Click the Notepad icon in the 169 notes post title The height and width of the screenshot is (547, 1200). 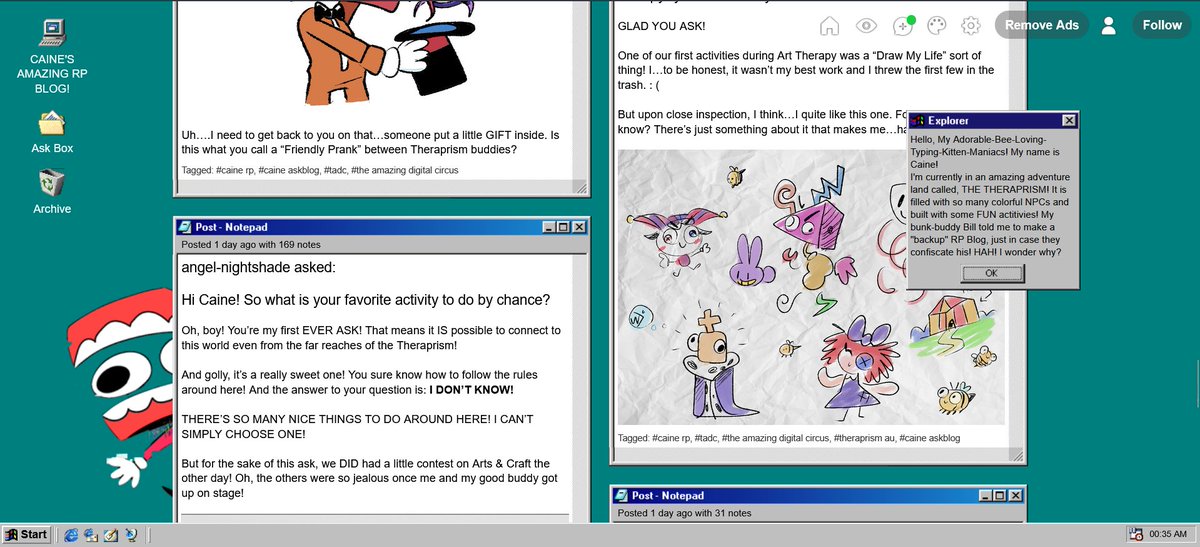click(187, 227)
